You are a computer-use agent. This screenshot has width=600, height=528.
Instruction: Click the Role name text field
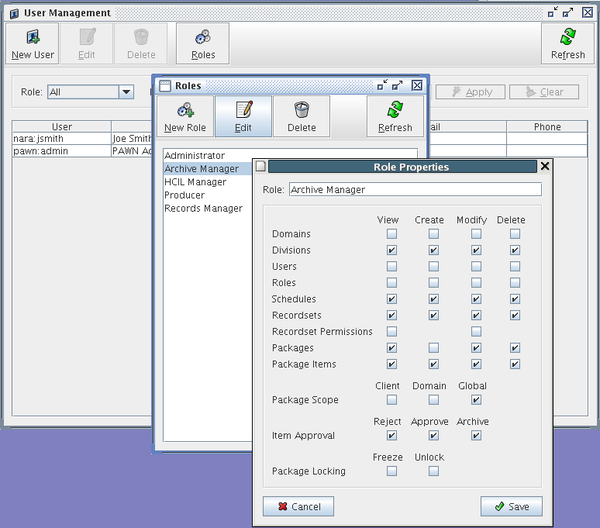click(414, 189)
